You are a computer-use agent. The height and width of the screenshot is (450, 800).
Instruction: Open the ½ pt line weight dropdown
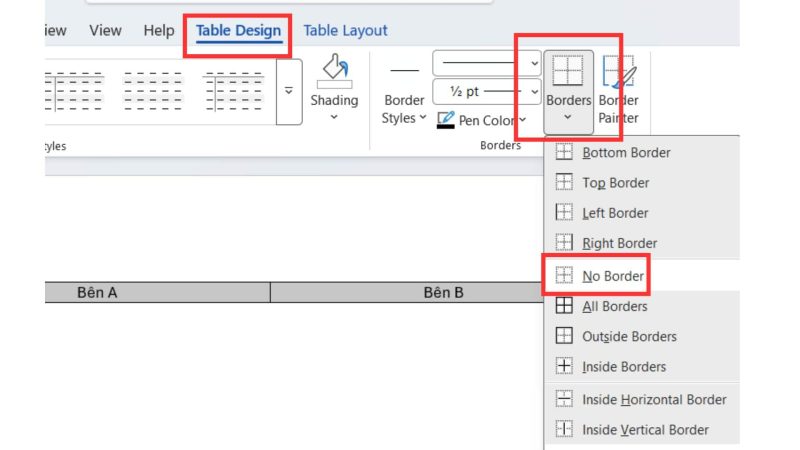click(487, 92)
